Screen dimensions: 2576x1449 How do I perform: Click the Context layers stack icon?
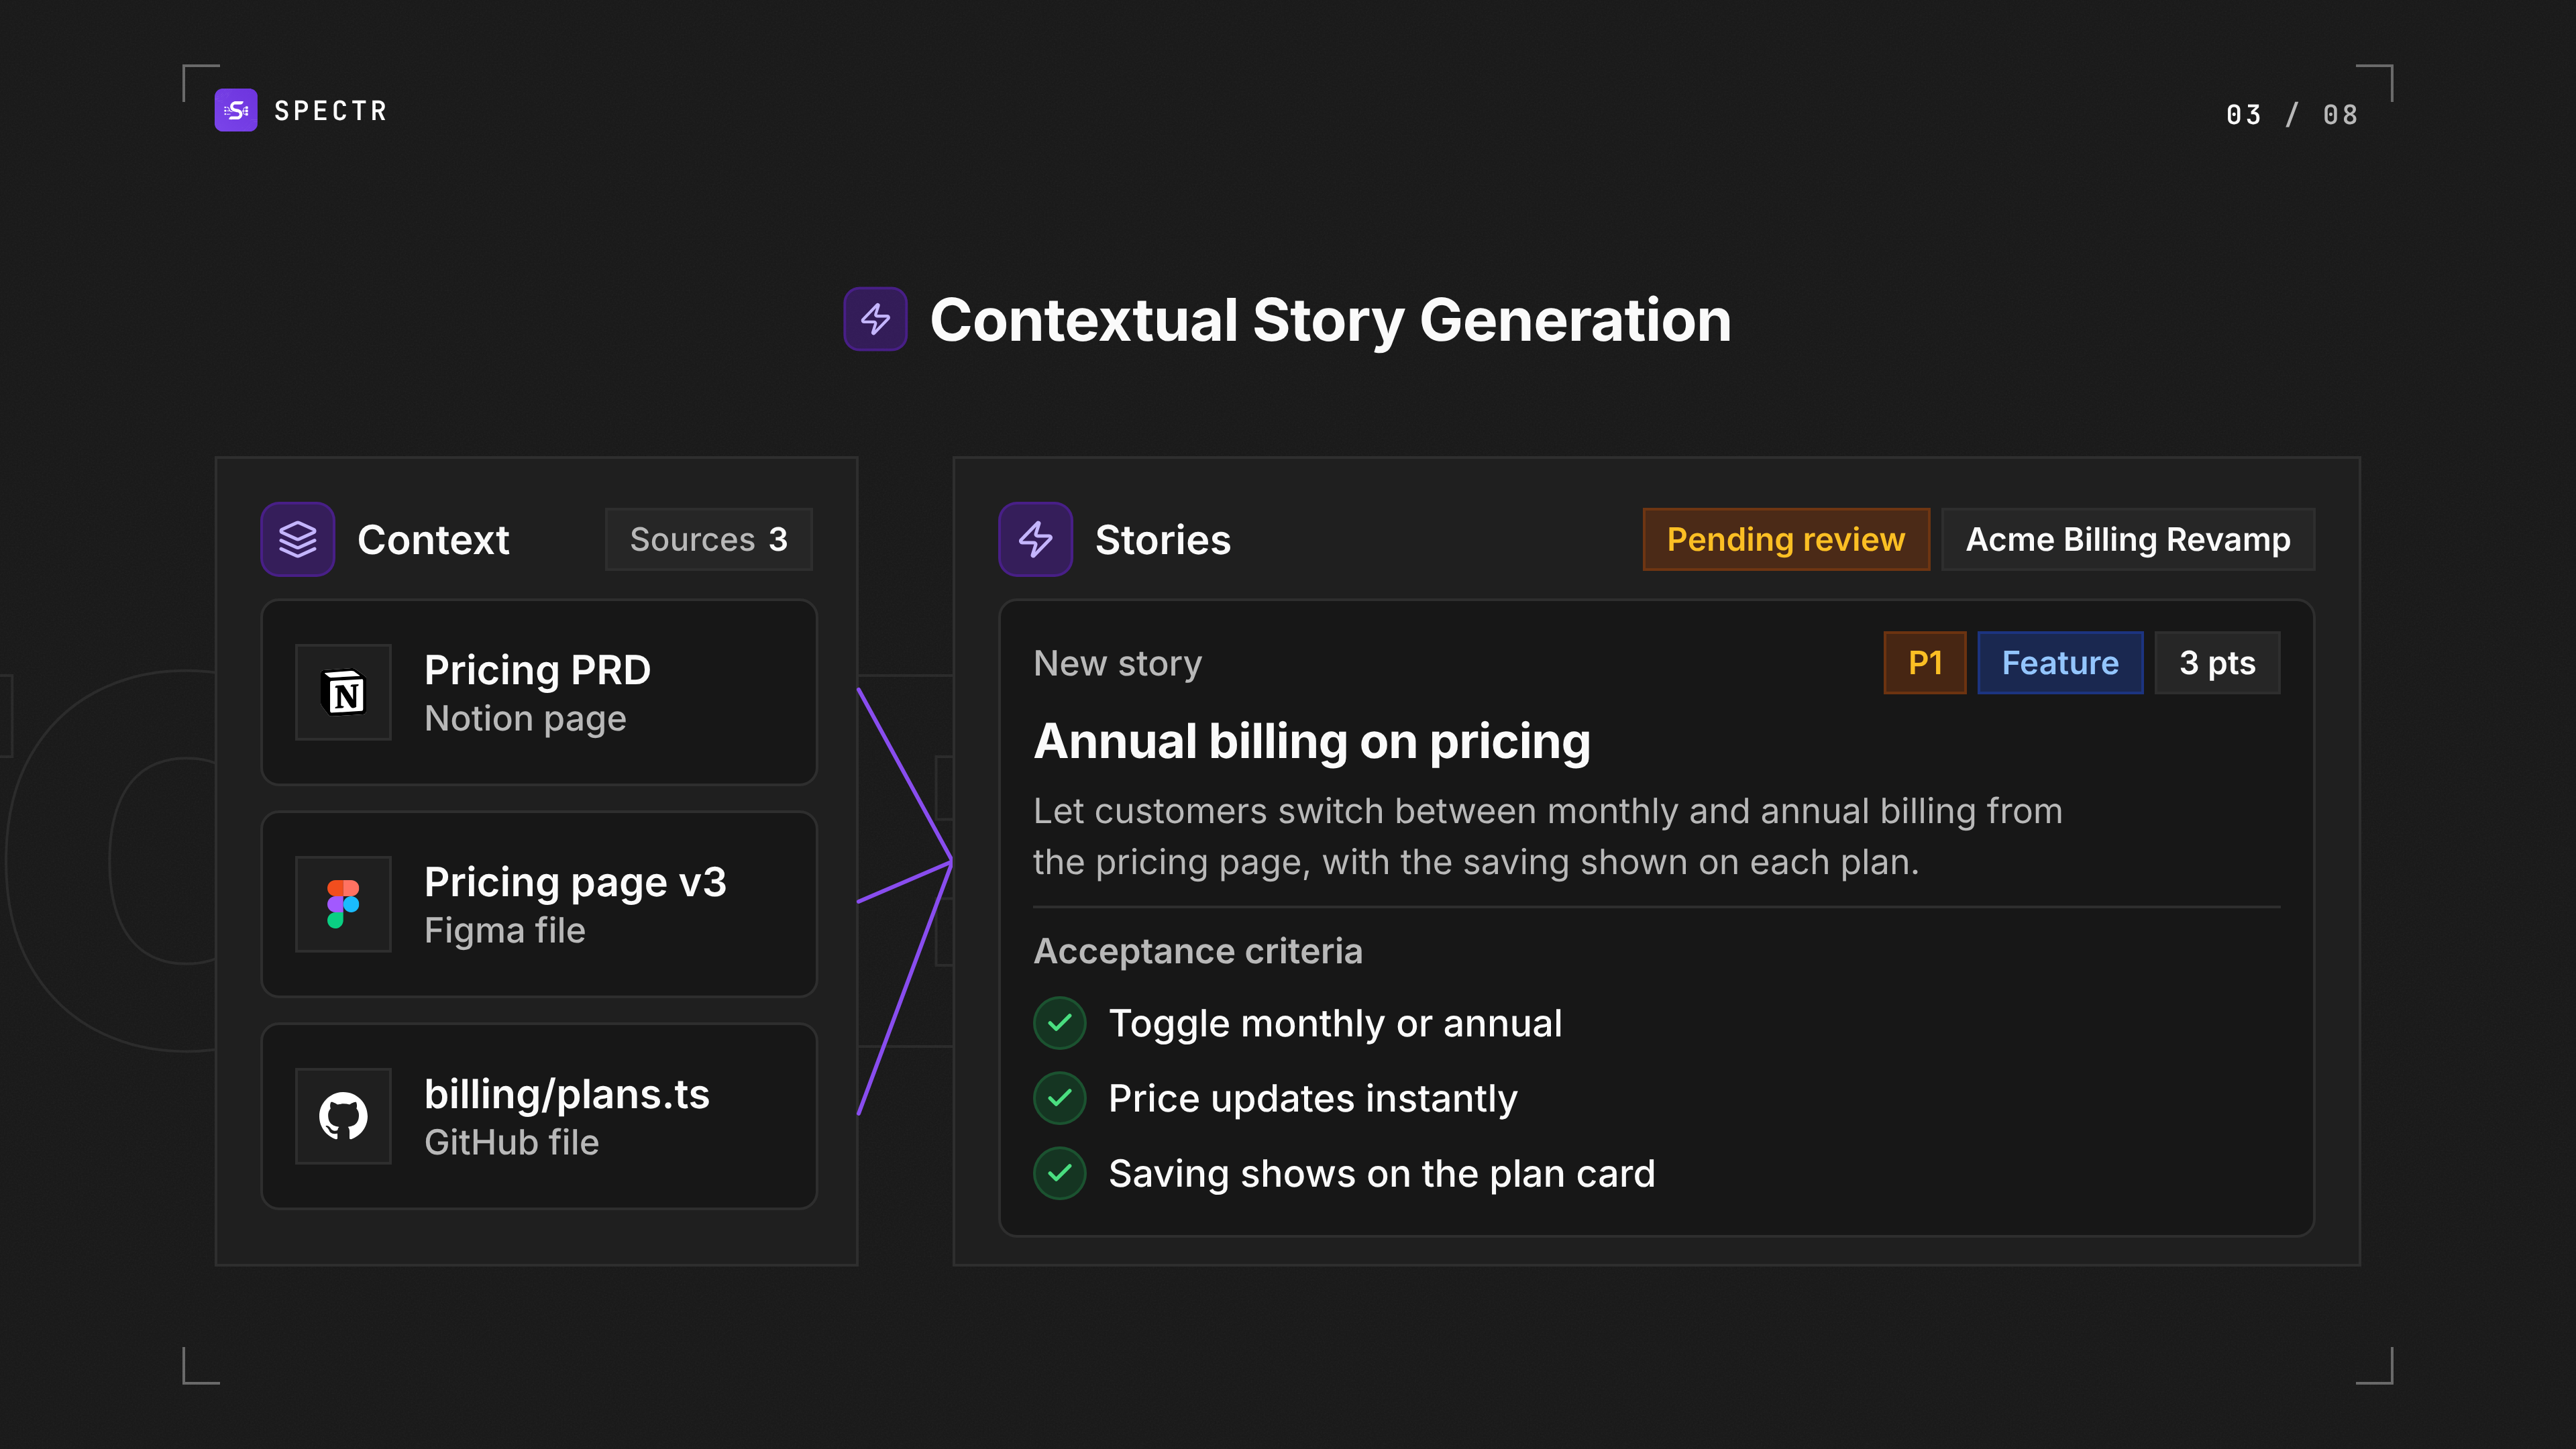pos(298,539)
